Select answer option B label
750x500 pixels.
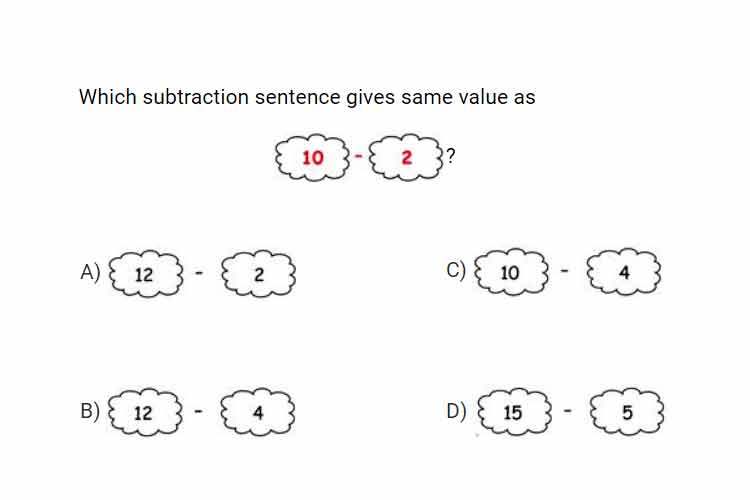(x=90, y=411)
